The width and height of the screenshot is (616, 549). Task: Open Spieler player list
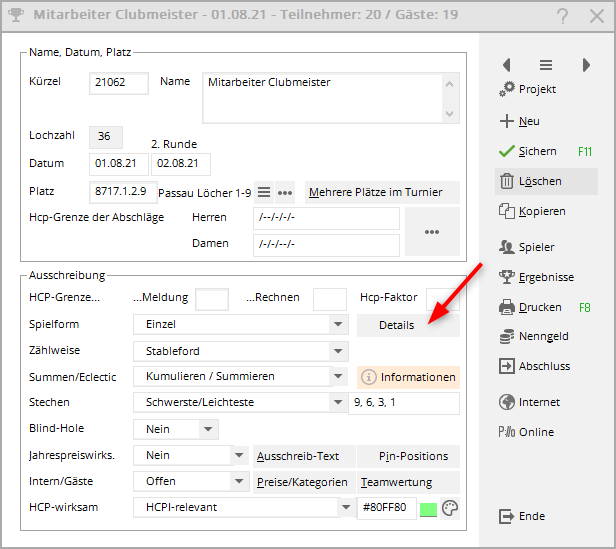coord(506,247)
